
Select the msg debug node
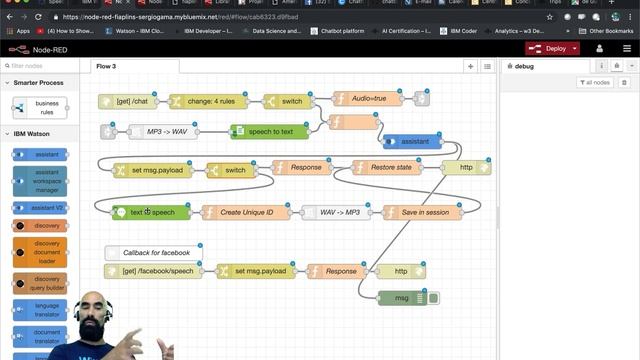pos(402,298)
